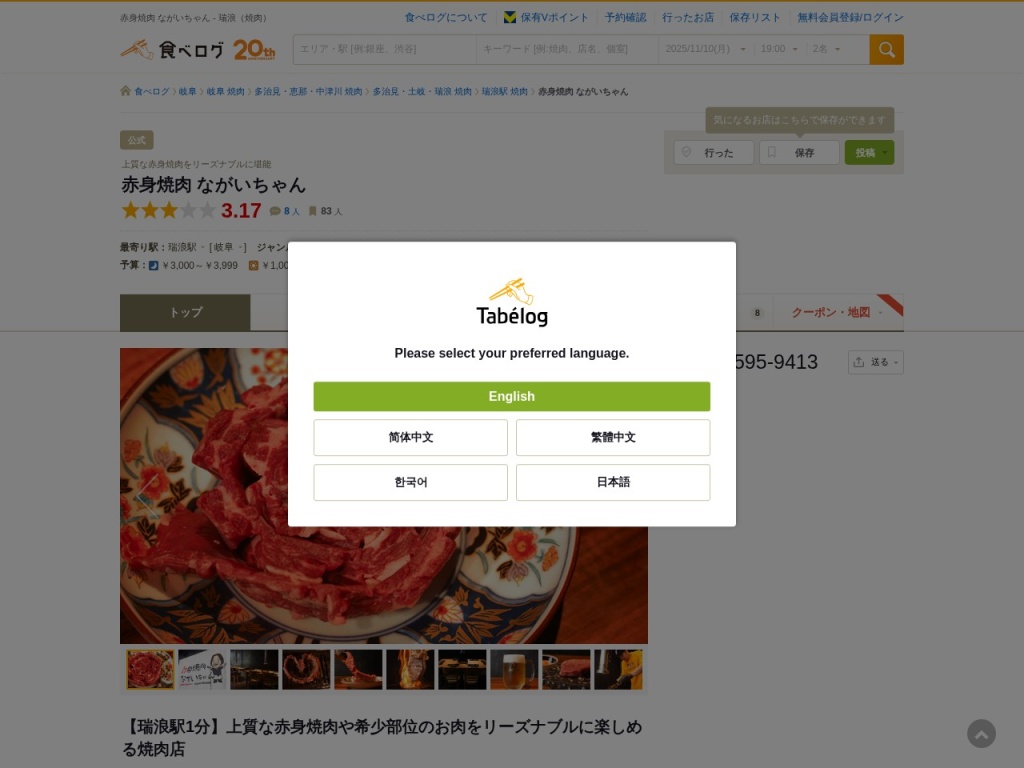Expand the 2名 party size dropdown
Image resolution: width=1024 pixels, height=768 pixels.
point(826,49)
